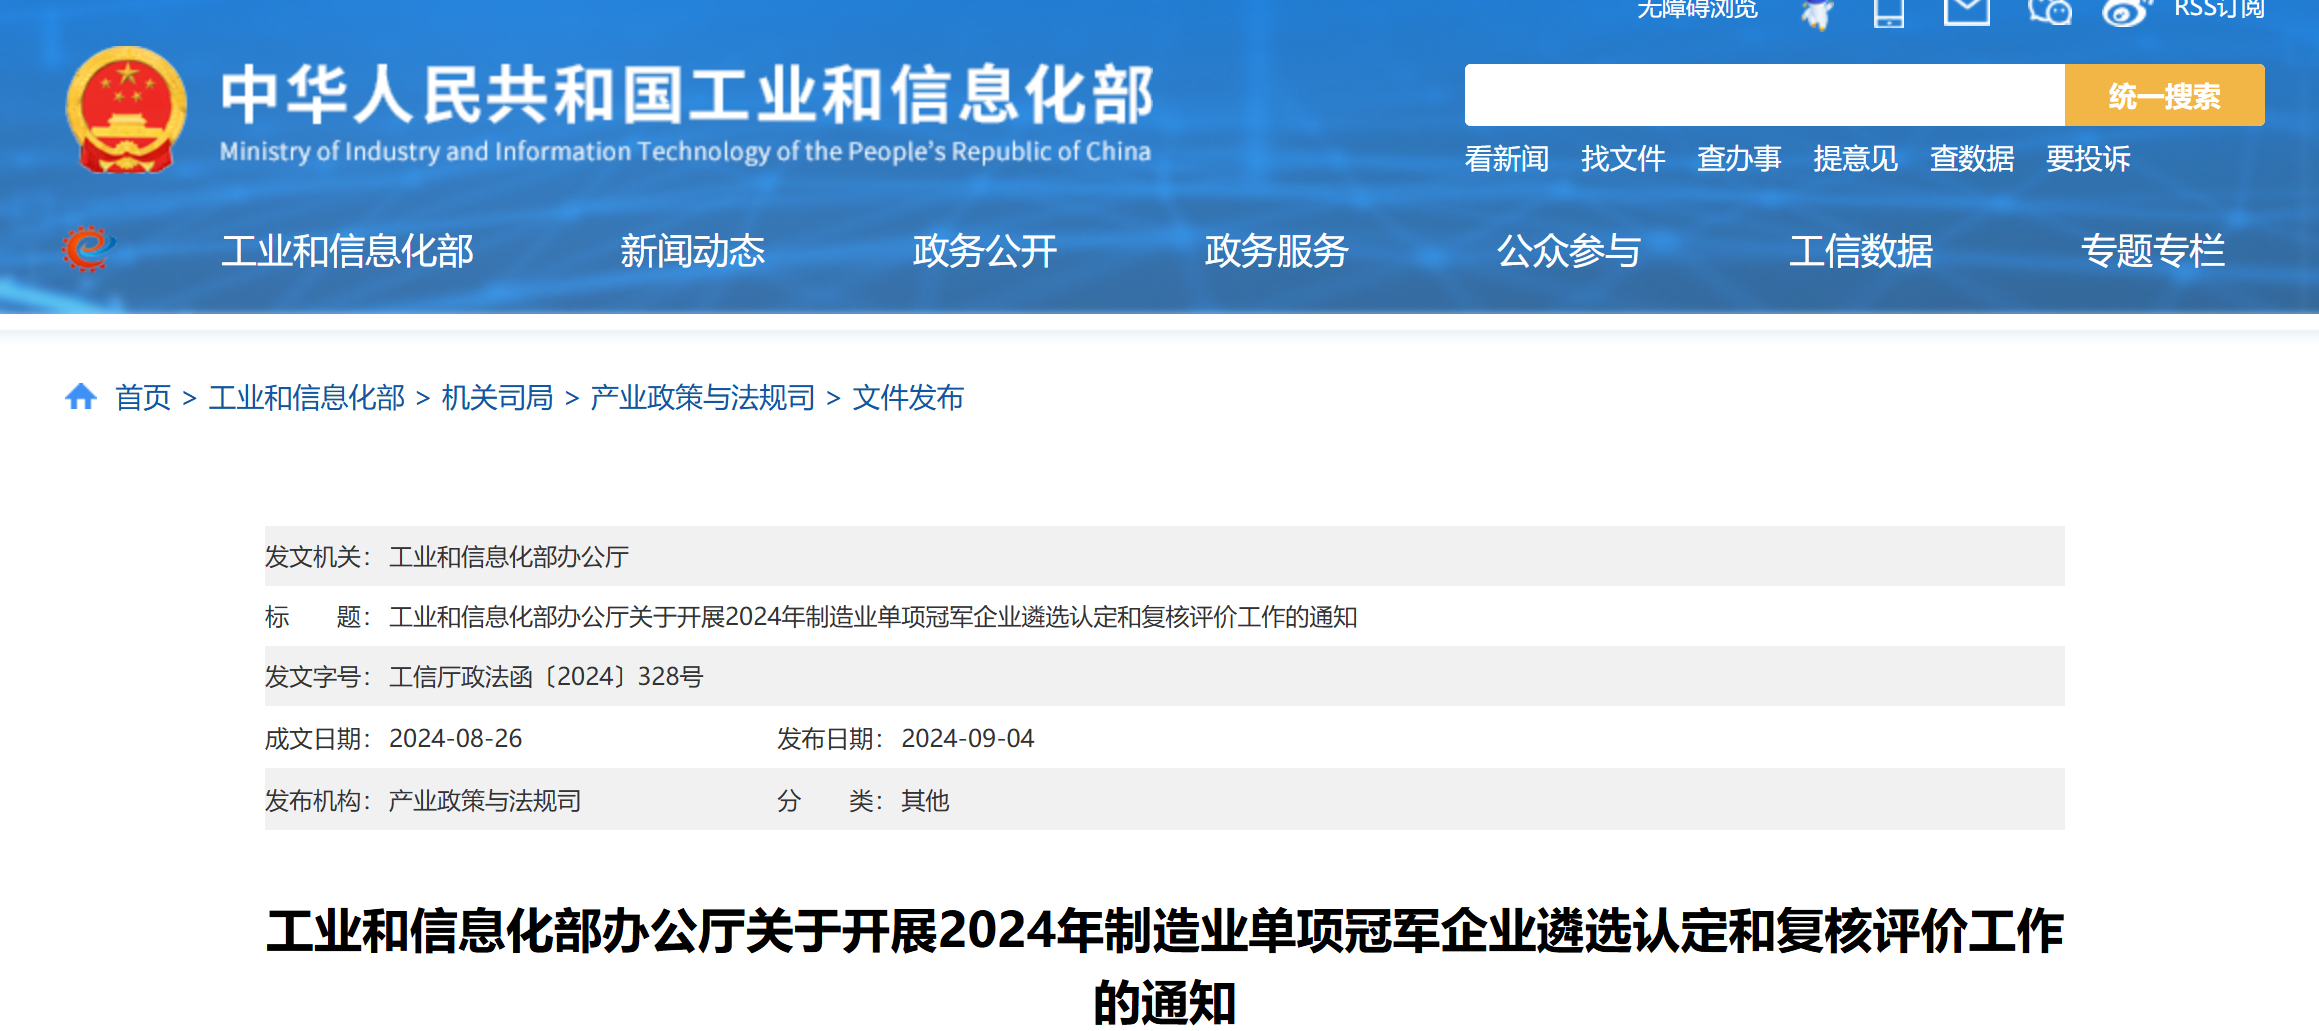The height and width of the screenshot is (1031, 2319).
Task: Open the 机关司局 breadcrumb link
Action: pyautogui.click(x=497, y=398)
